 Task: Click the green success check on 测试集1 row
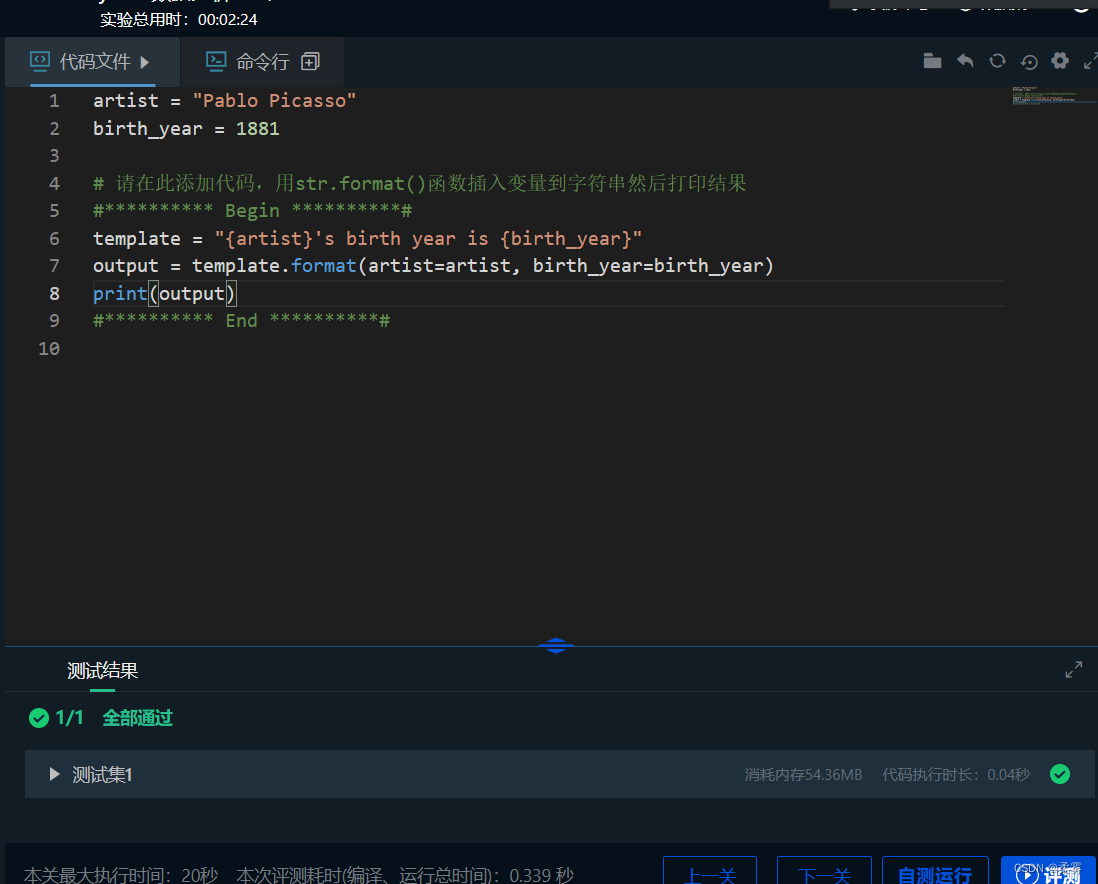click(1060, 773)
